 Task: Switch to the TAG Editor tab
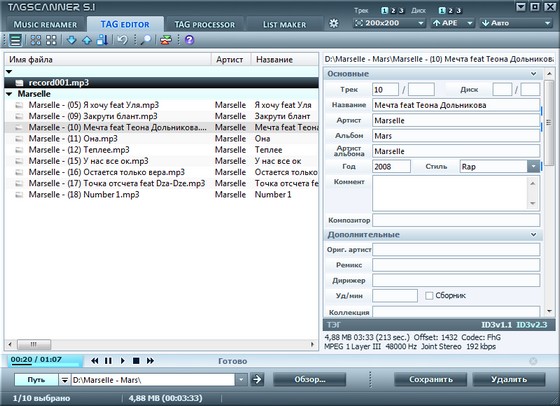125,24
